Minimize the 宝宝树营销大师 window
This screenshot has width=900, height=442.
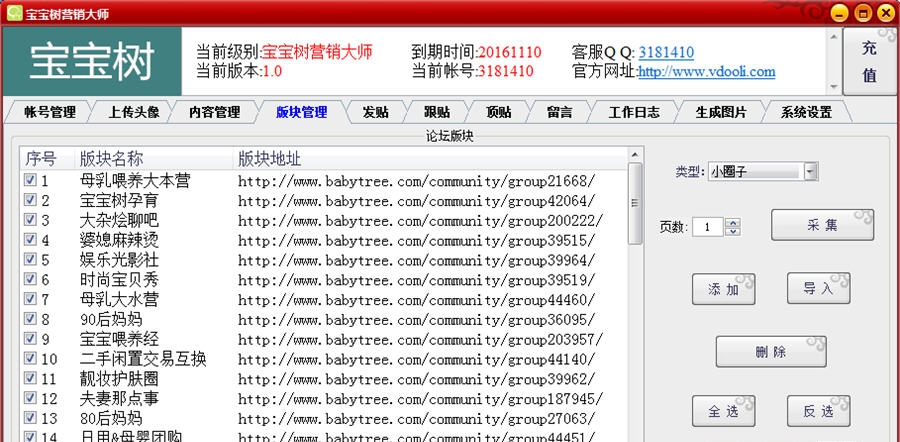(840, 13)
